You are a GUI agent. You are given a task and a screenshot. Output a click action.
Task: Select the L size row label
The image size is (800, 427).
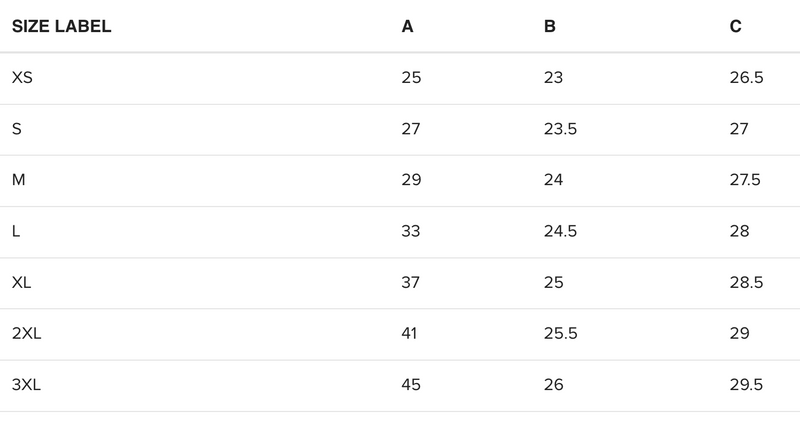pos(16,232)
